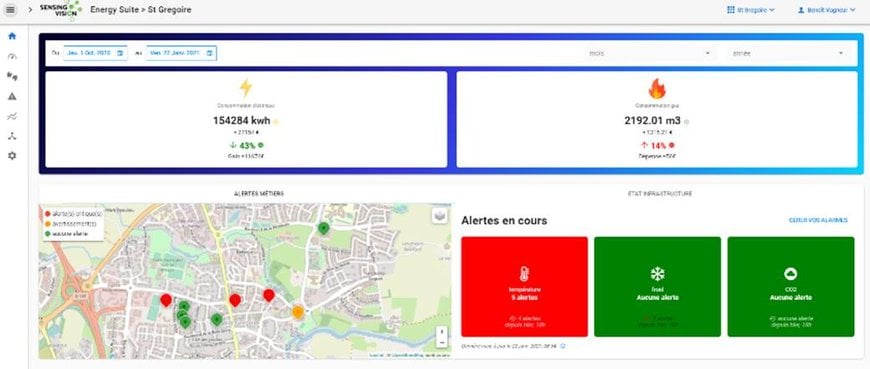This screenshot has width=870, height=369.
Task: Switch to the Etat Infrastructure tab
Action: [660, 194]
